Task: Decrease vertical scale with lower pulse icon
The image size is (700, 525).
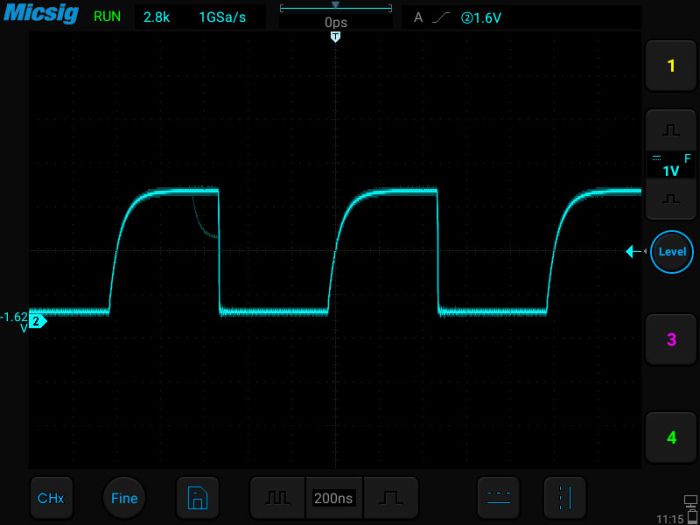Action: [x=671, y=199]
